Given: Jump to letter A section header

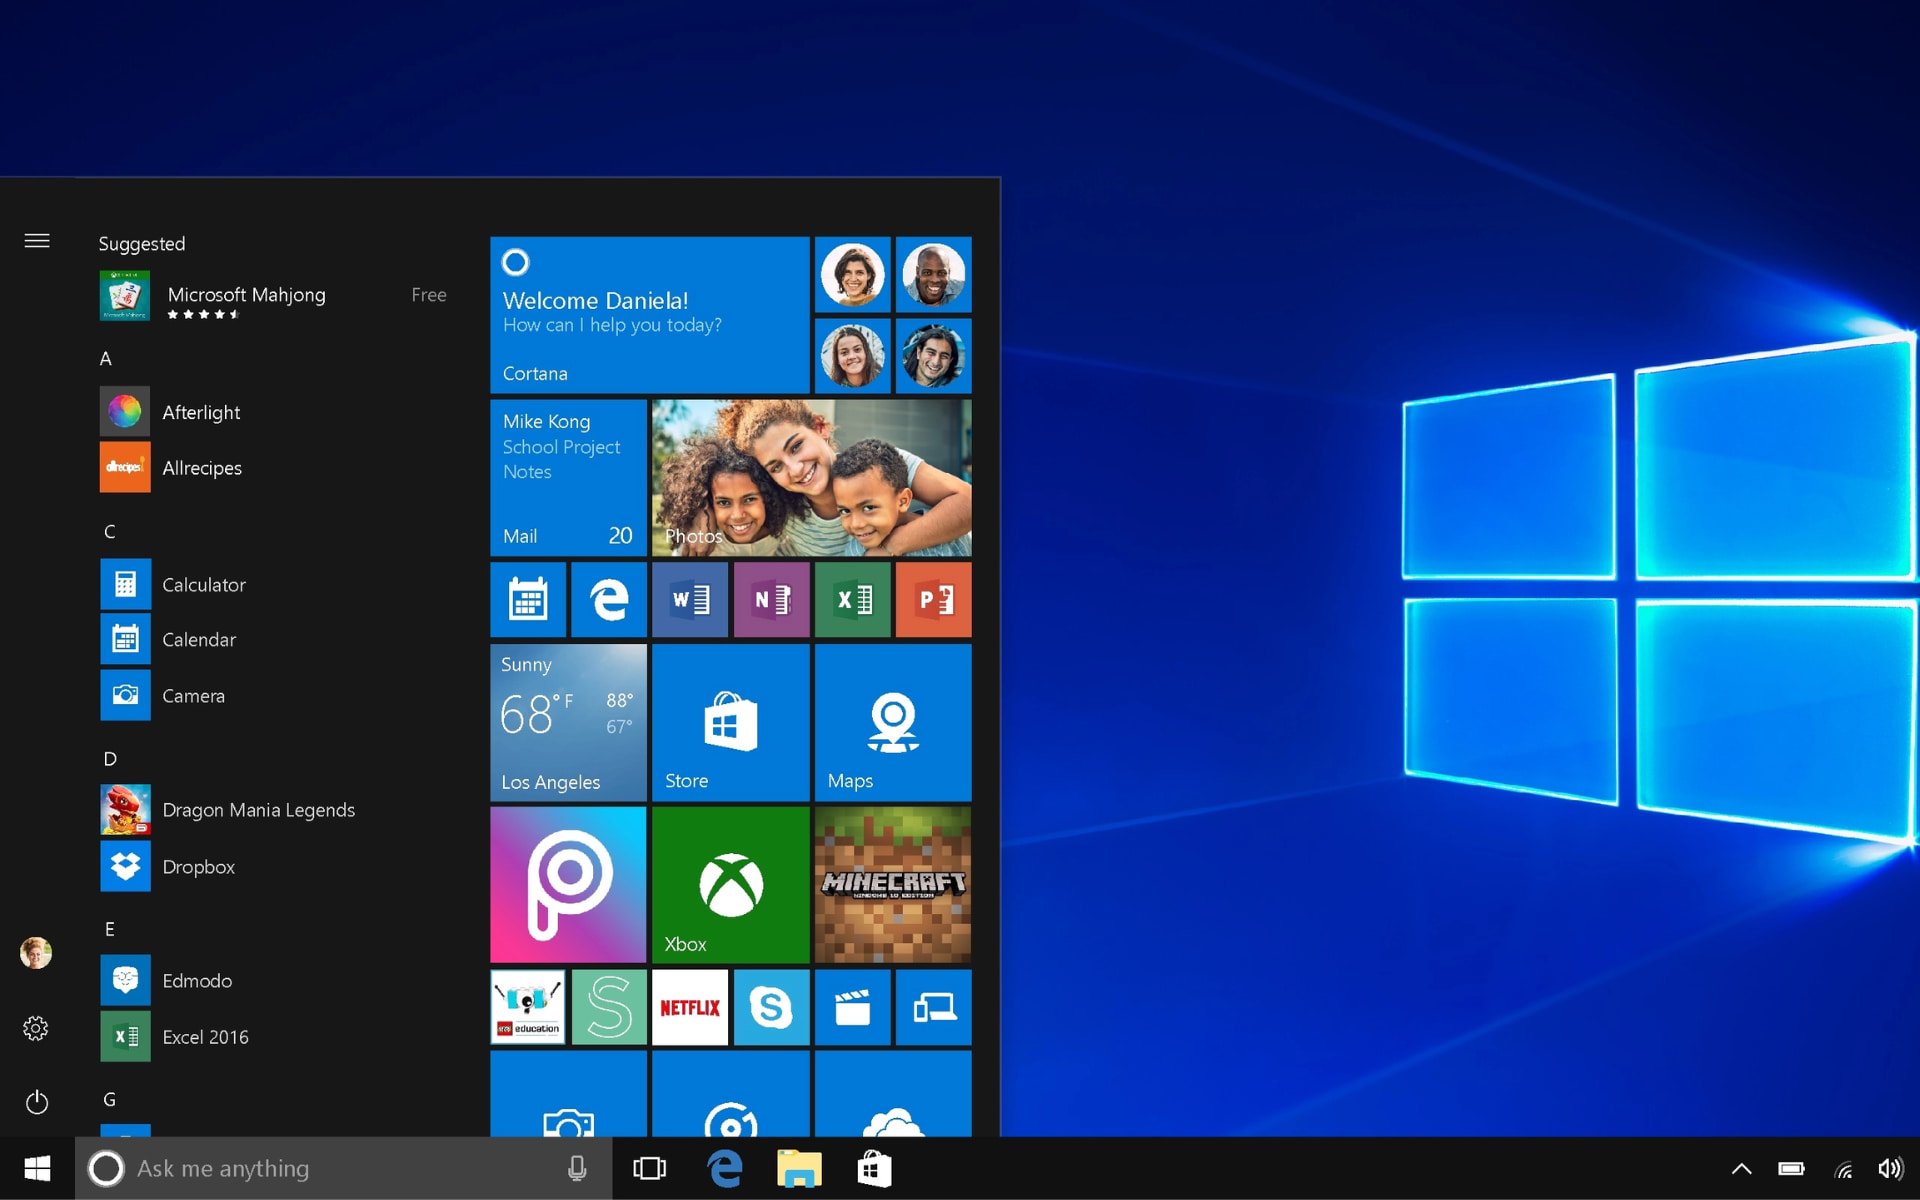Looking at the screenshot, I should (106, 359).
